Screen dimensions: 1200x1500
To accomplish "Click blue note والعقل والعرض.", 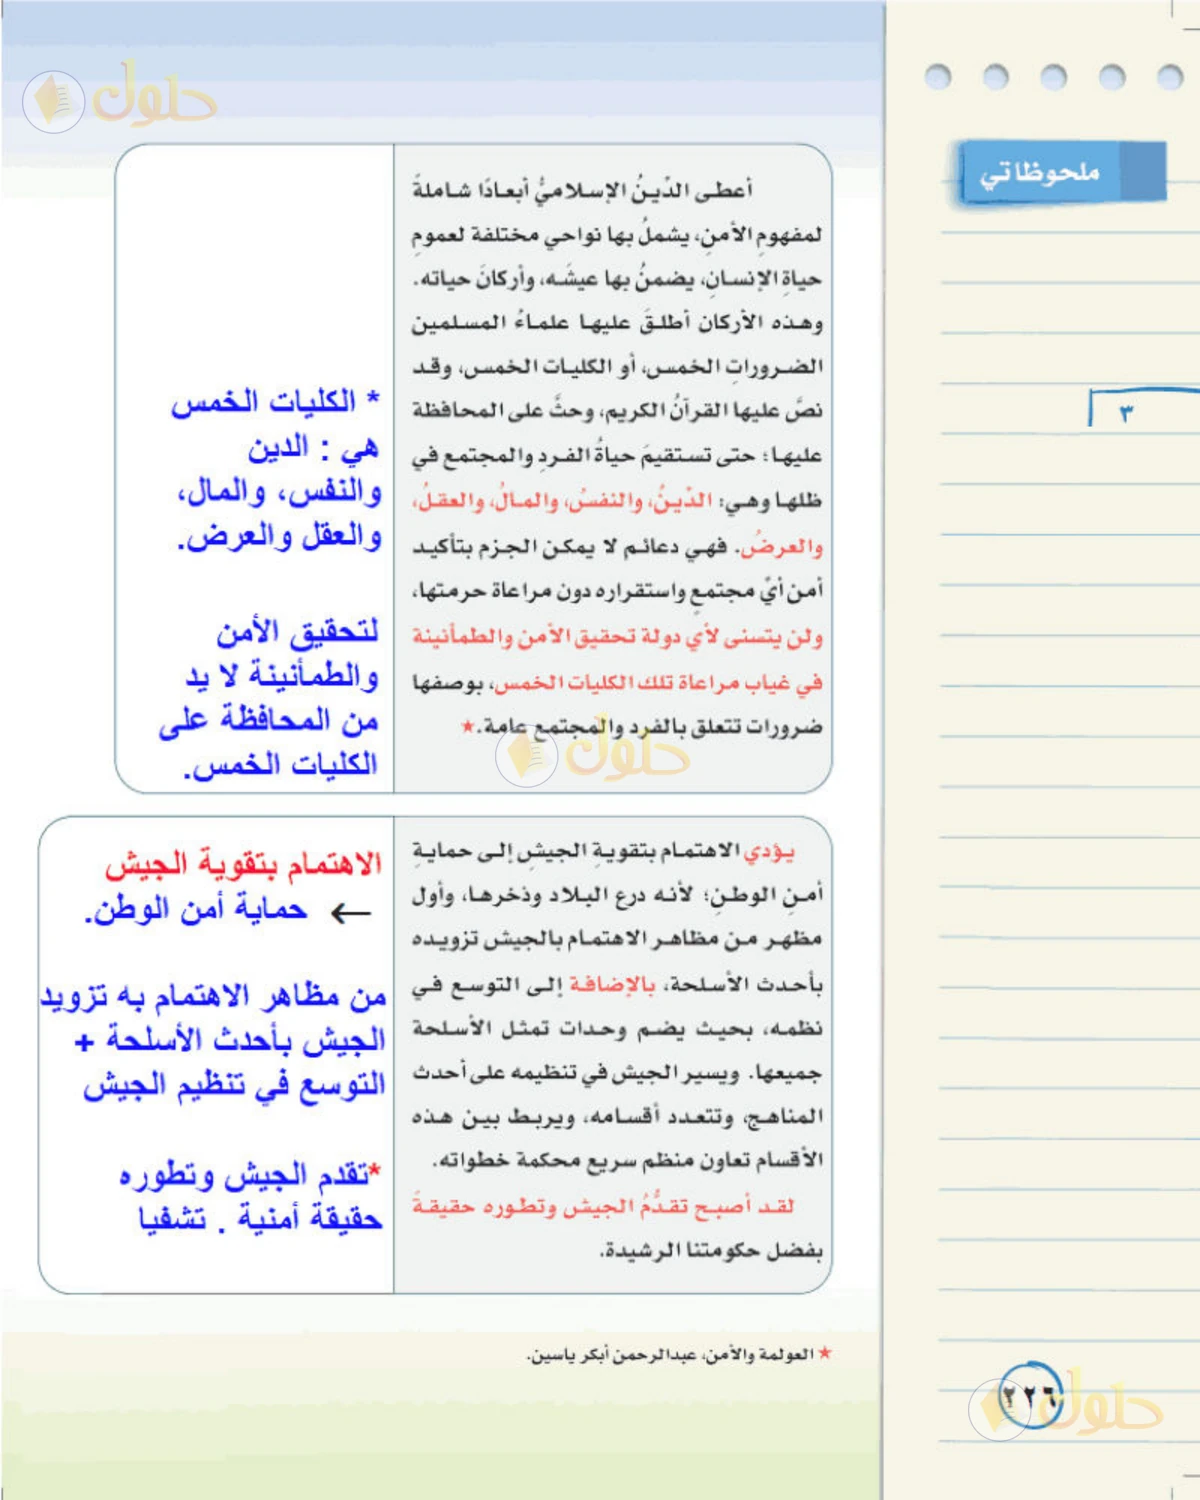I will click(279, 537).
